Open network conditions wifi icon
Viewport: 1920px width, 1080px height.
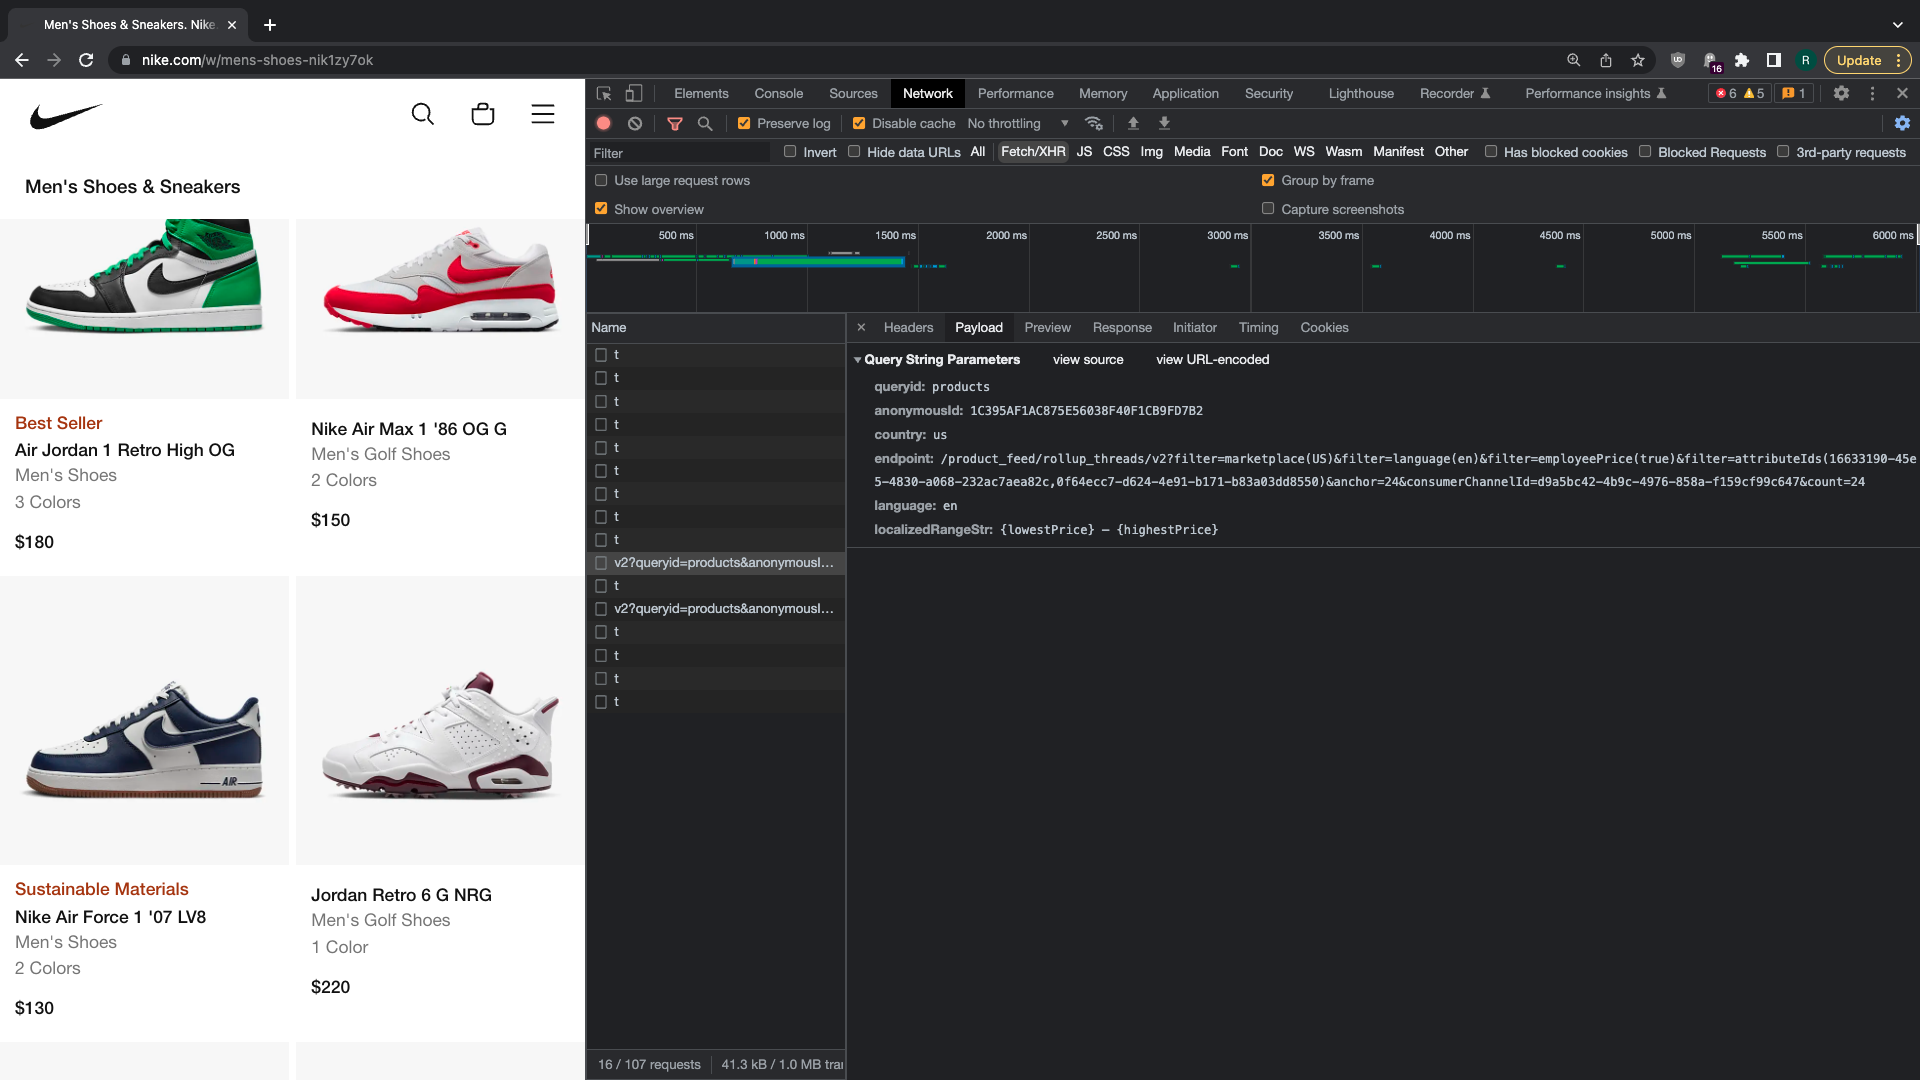[1094, 123]
